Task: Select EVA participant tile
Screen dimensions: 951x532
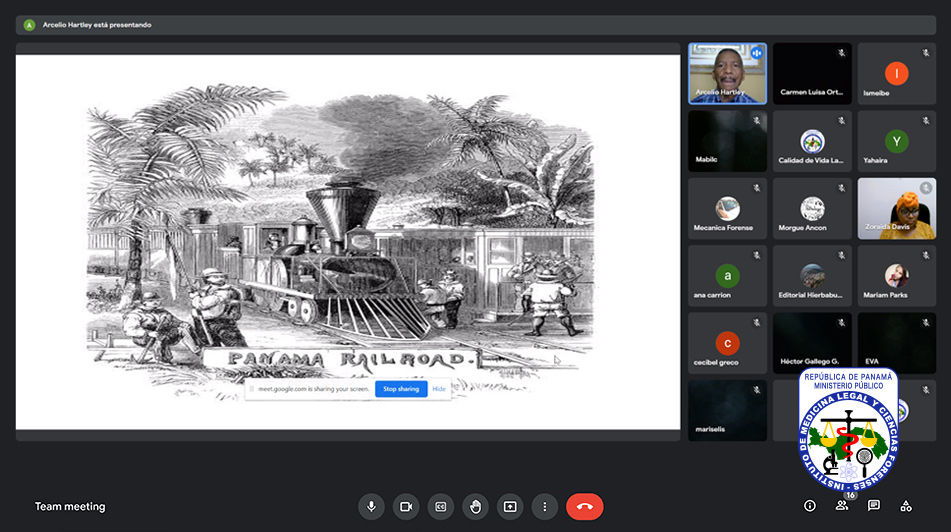Action: (896, 343)
